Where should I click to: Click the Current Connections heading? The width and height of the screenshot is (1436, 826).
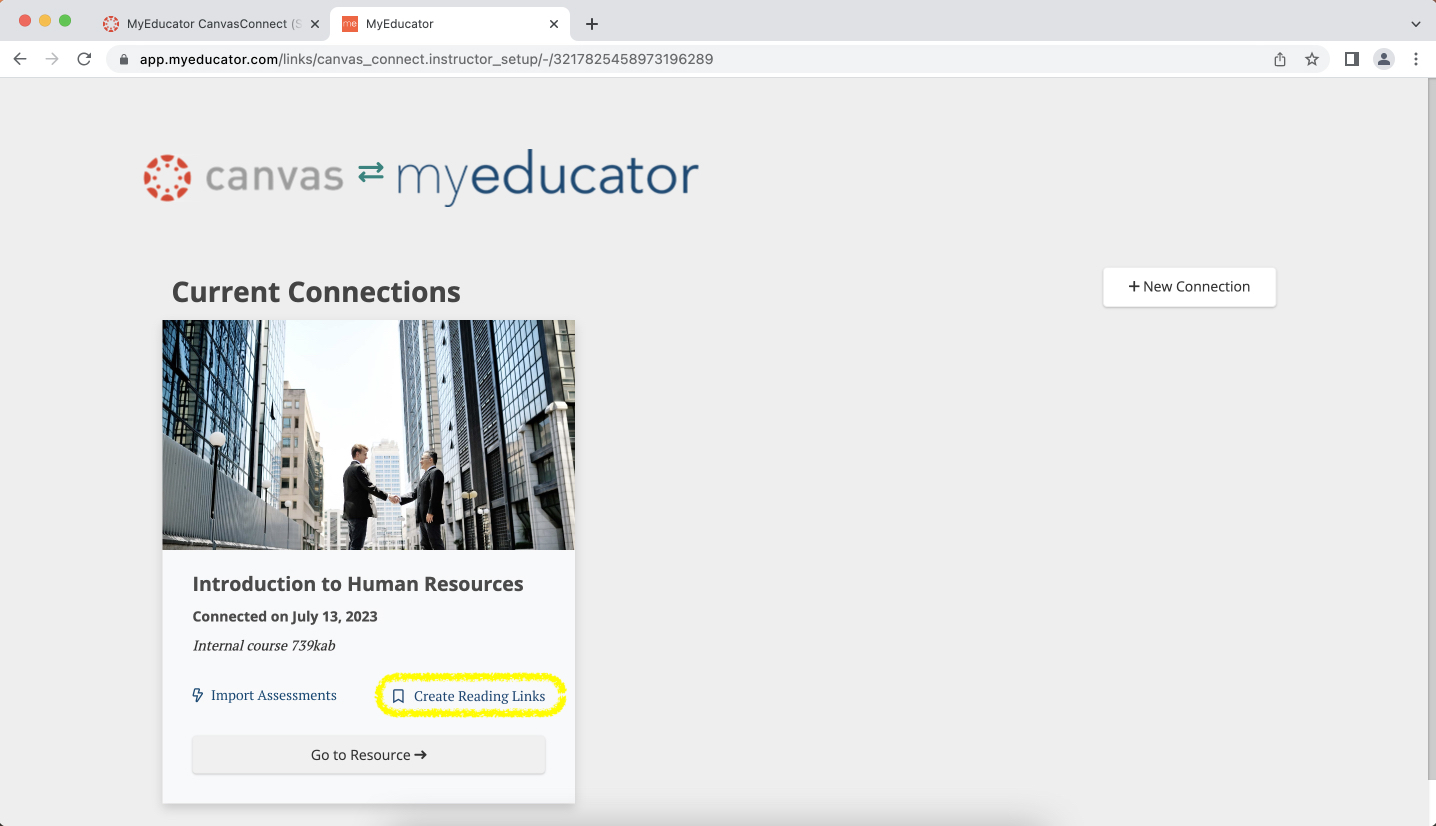pos(316,292)
